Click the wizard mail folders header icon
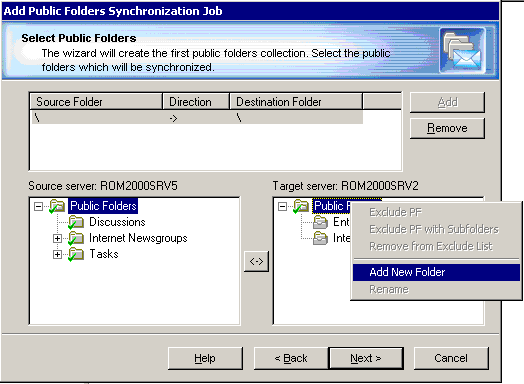 463,50
